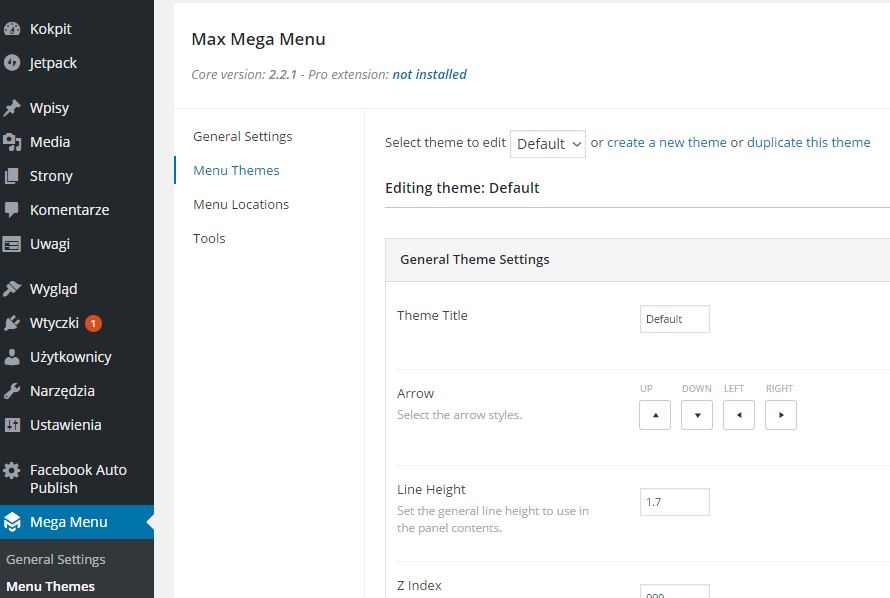This screenshot has height=598, width=890.
Task: Open Menu Themes in sidebar submenu
Action: point(51,587)
